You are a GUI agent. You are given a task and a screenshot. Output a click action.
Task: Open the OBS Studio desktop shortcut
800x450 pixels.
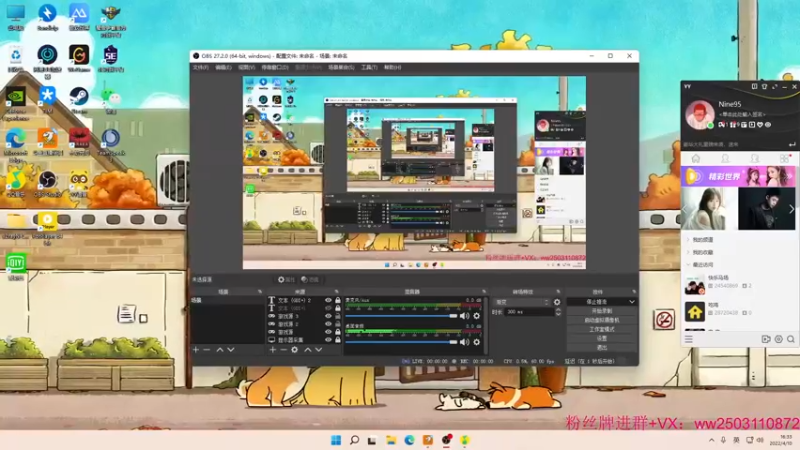click(47, 184)
